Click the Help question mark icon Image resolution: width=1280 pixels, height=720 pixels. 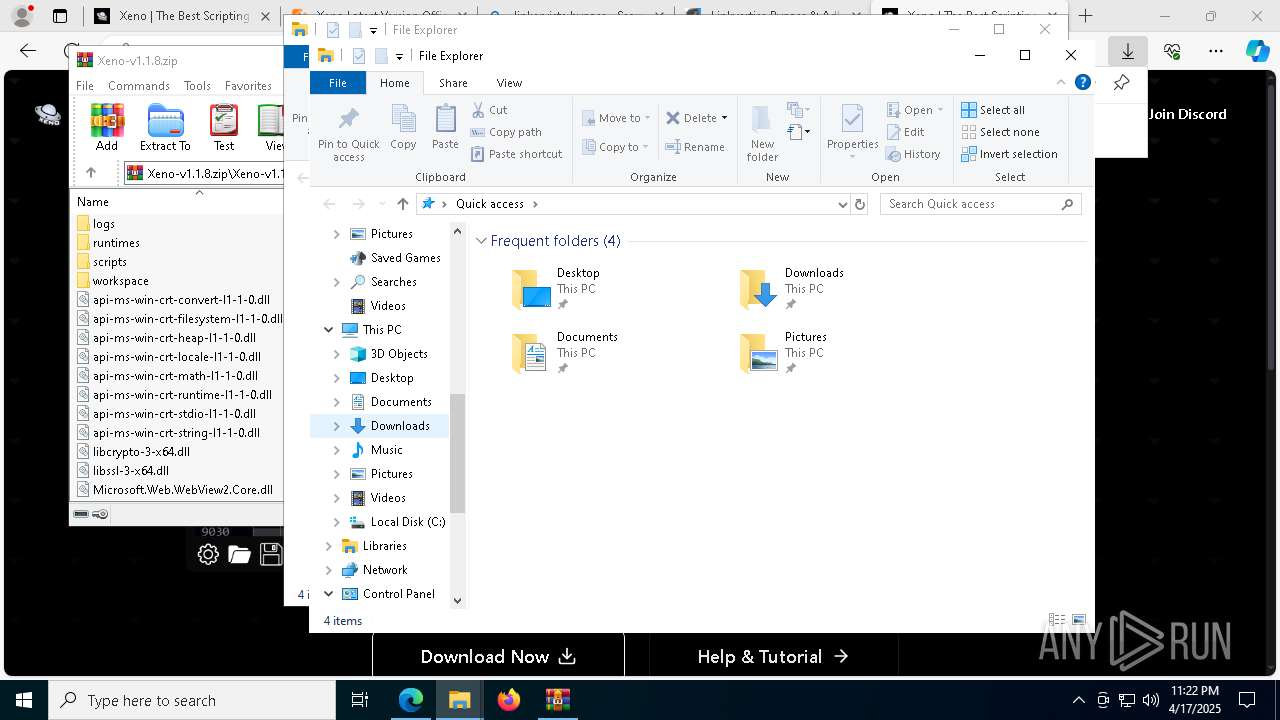(1082, 83)
